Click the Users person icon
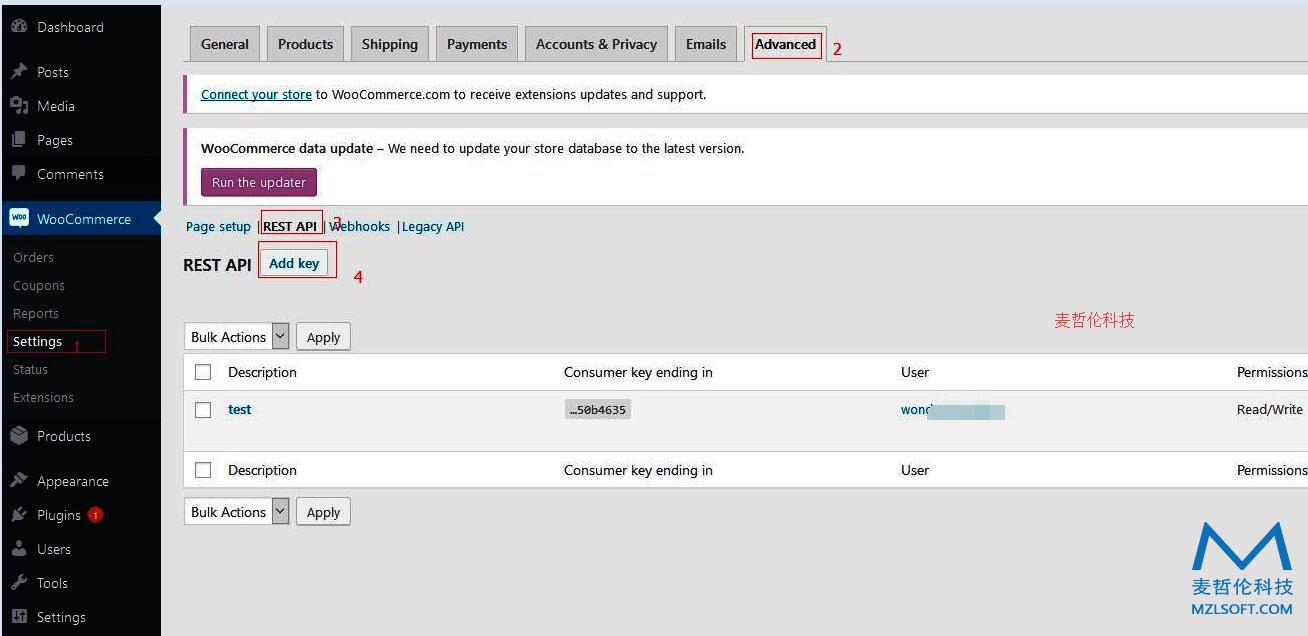Screen dimensions: 1308x636 (19, 549)
